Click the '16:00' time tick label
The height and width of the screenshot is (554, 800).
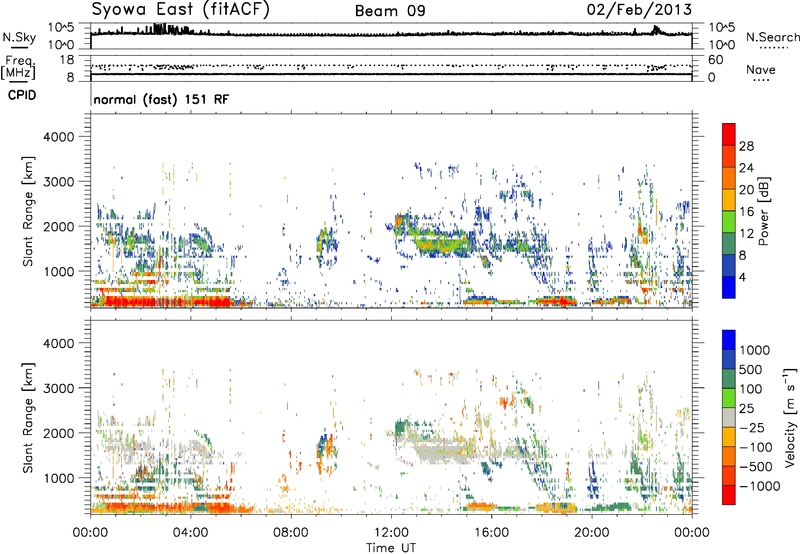491,533
